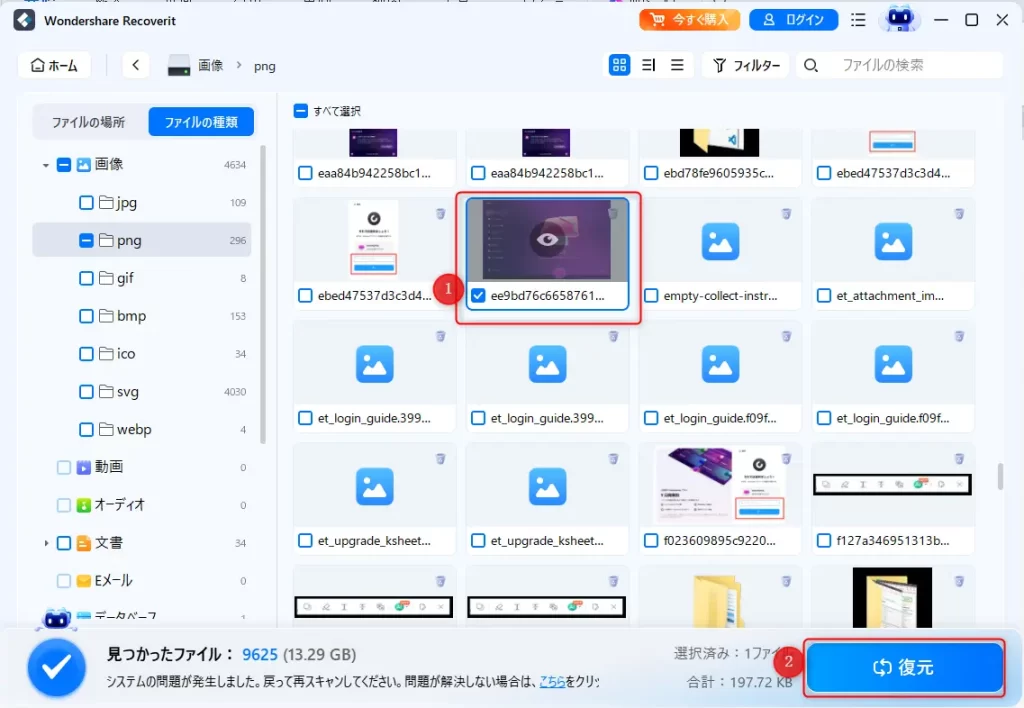1024x708 pixels.
Task: Open the AI assistant robot icon
Action: (x=899, y=18)
